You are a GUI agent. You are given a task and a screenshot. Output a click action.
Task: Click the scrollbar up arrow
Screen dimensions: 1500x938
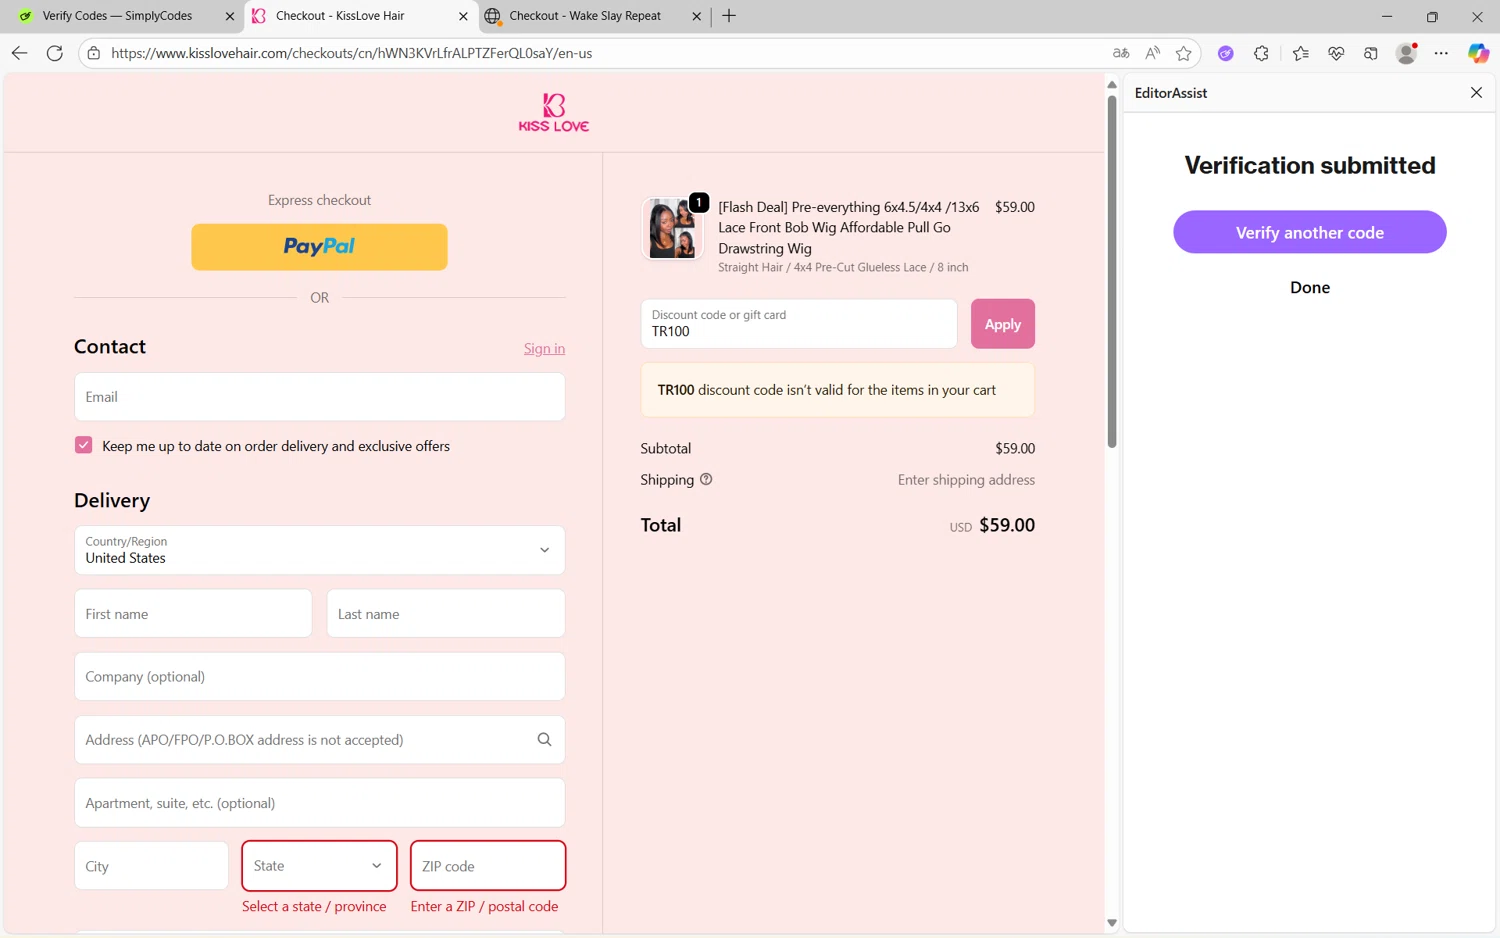tap(1111, 85)
